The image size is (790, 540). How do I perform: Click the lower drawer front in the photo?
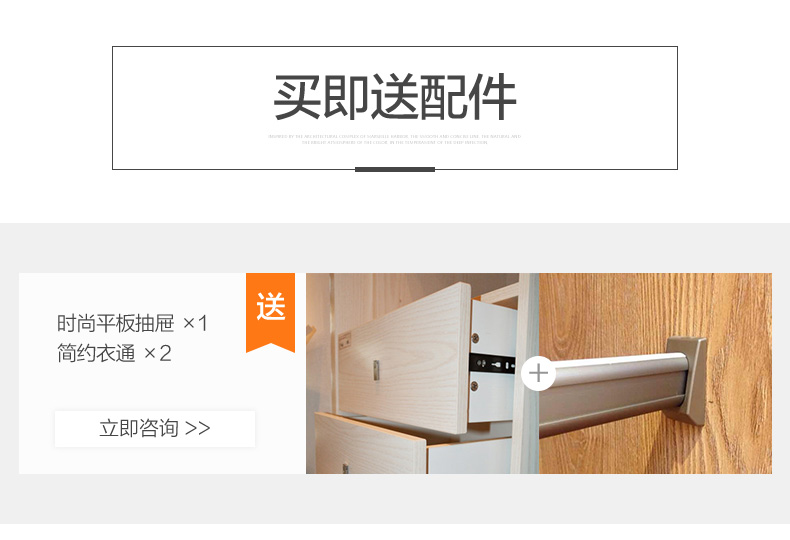tap(370, 444)
